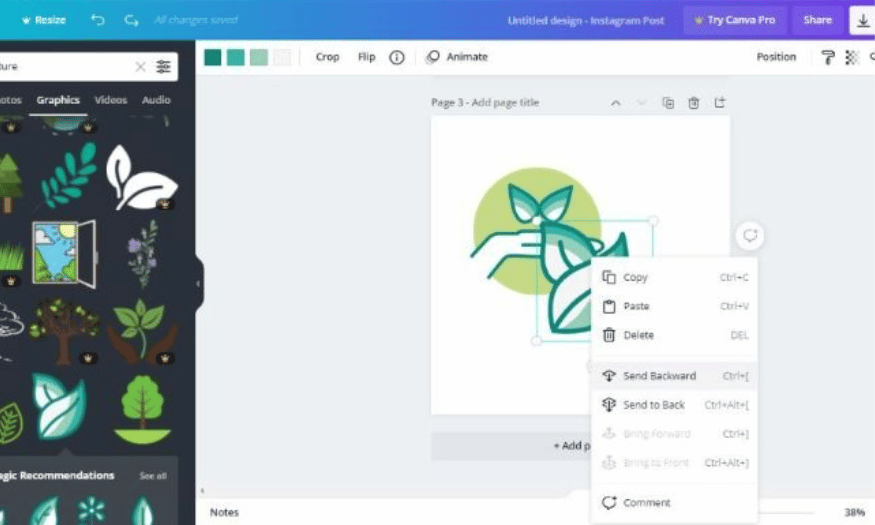Open the transparency checkerboard icon

pyautogui.click(x=852, y=57)
